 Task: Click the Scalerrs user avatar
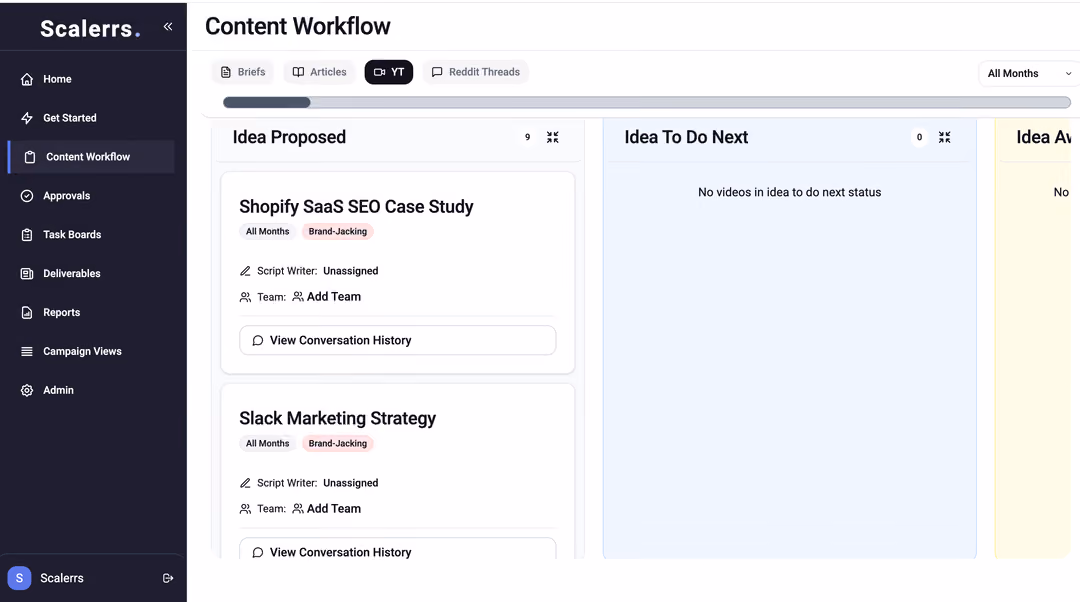tap(19, 578)
